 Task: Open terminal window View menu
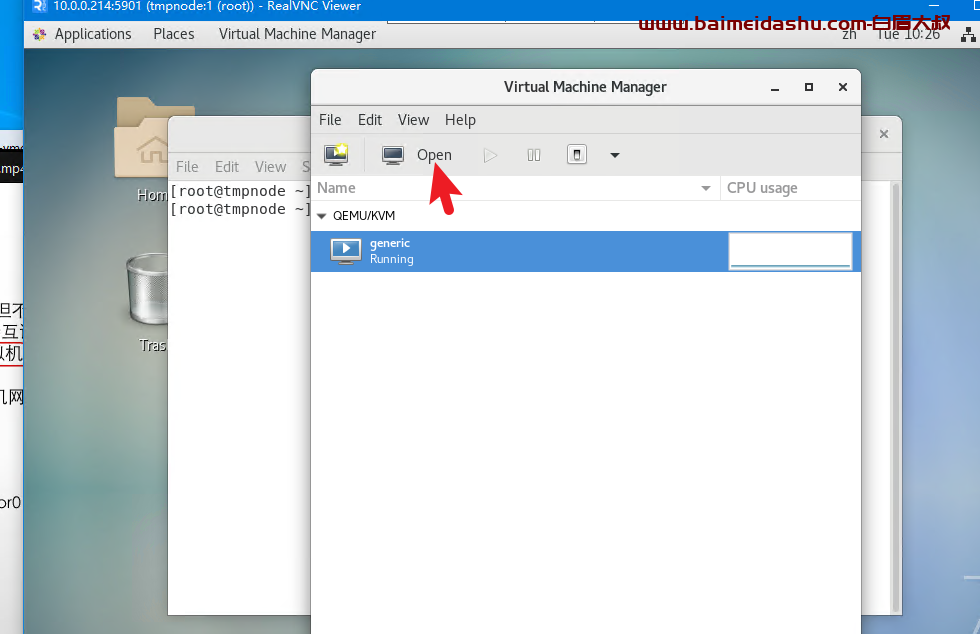coord(270,167)
